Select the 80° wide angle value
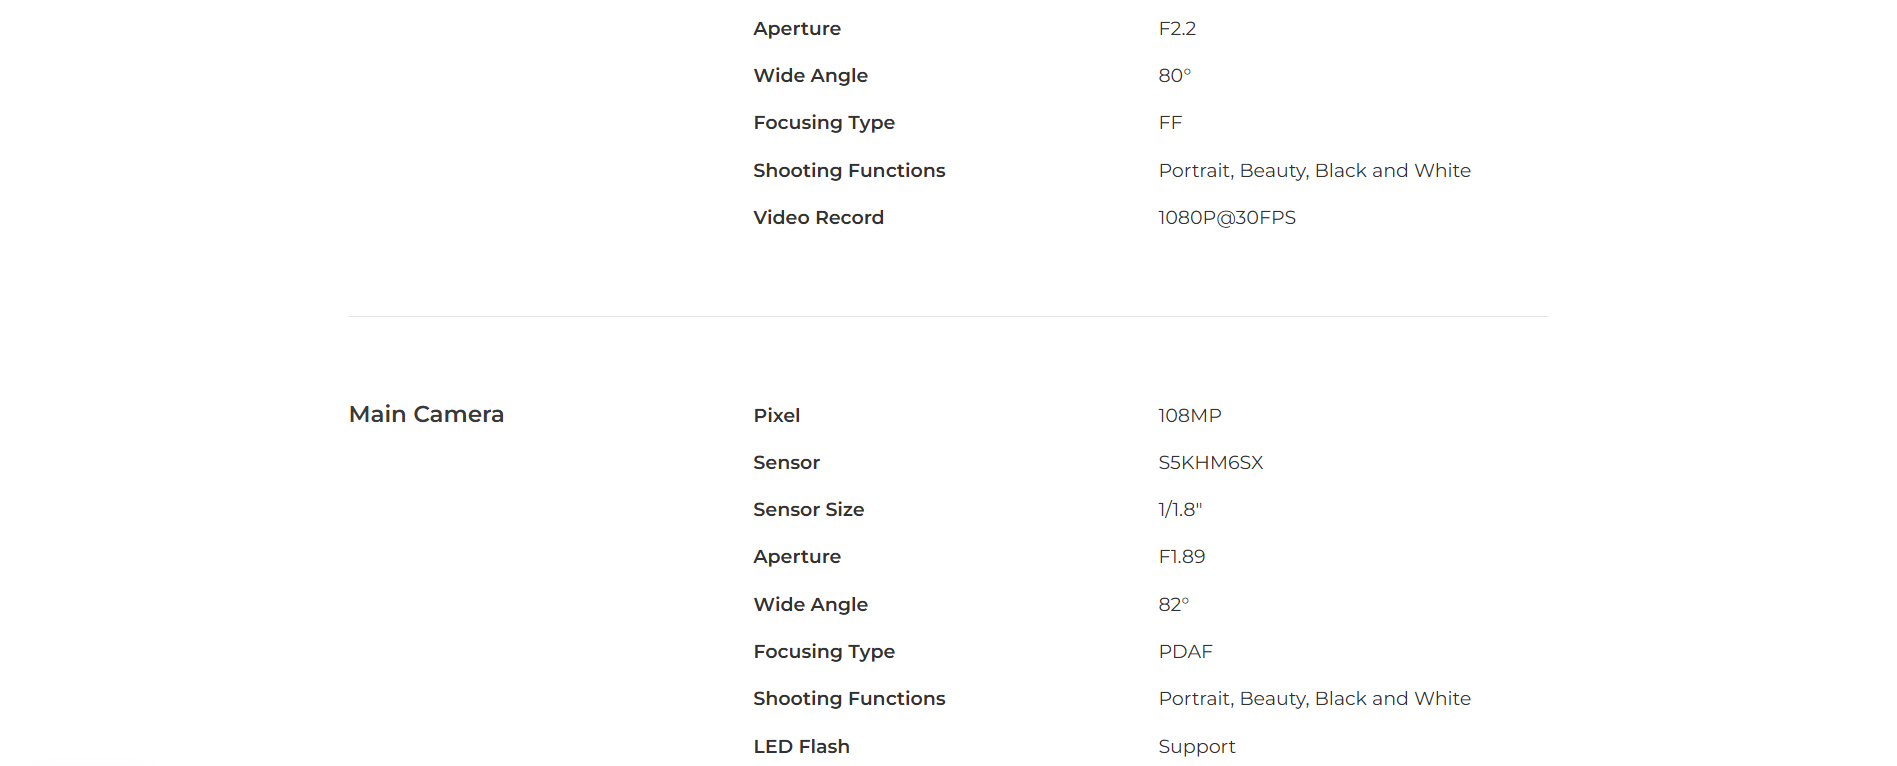This screenshot has width=1897, height=766. (x=1174, y=76)
